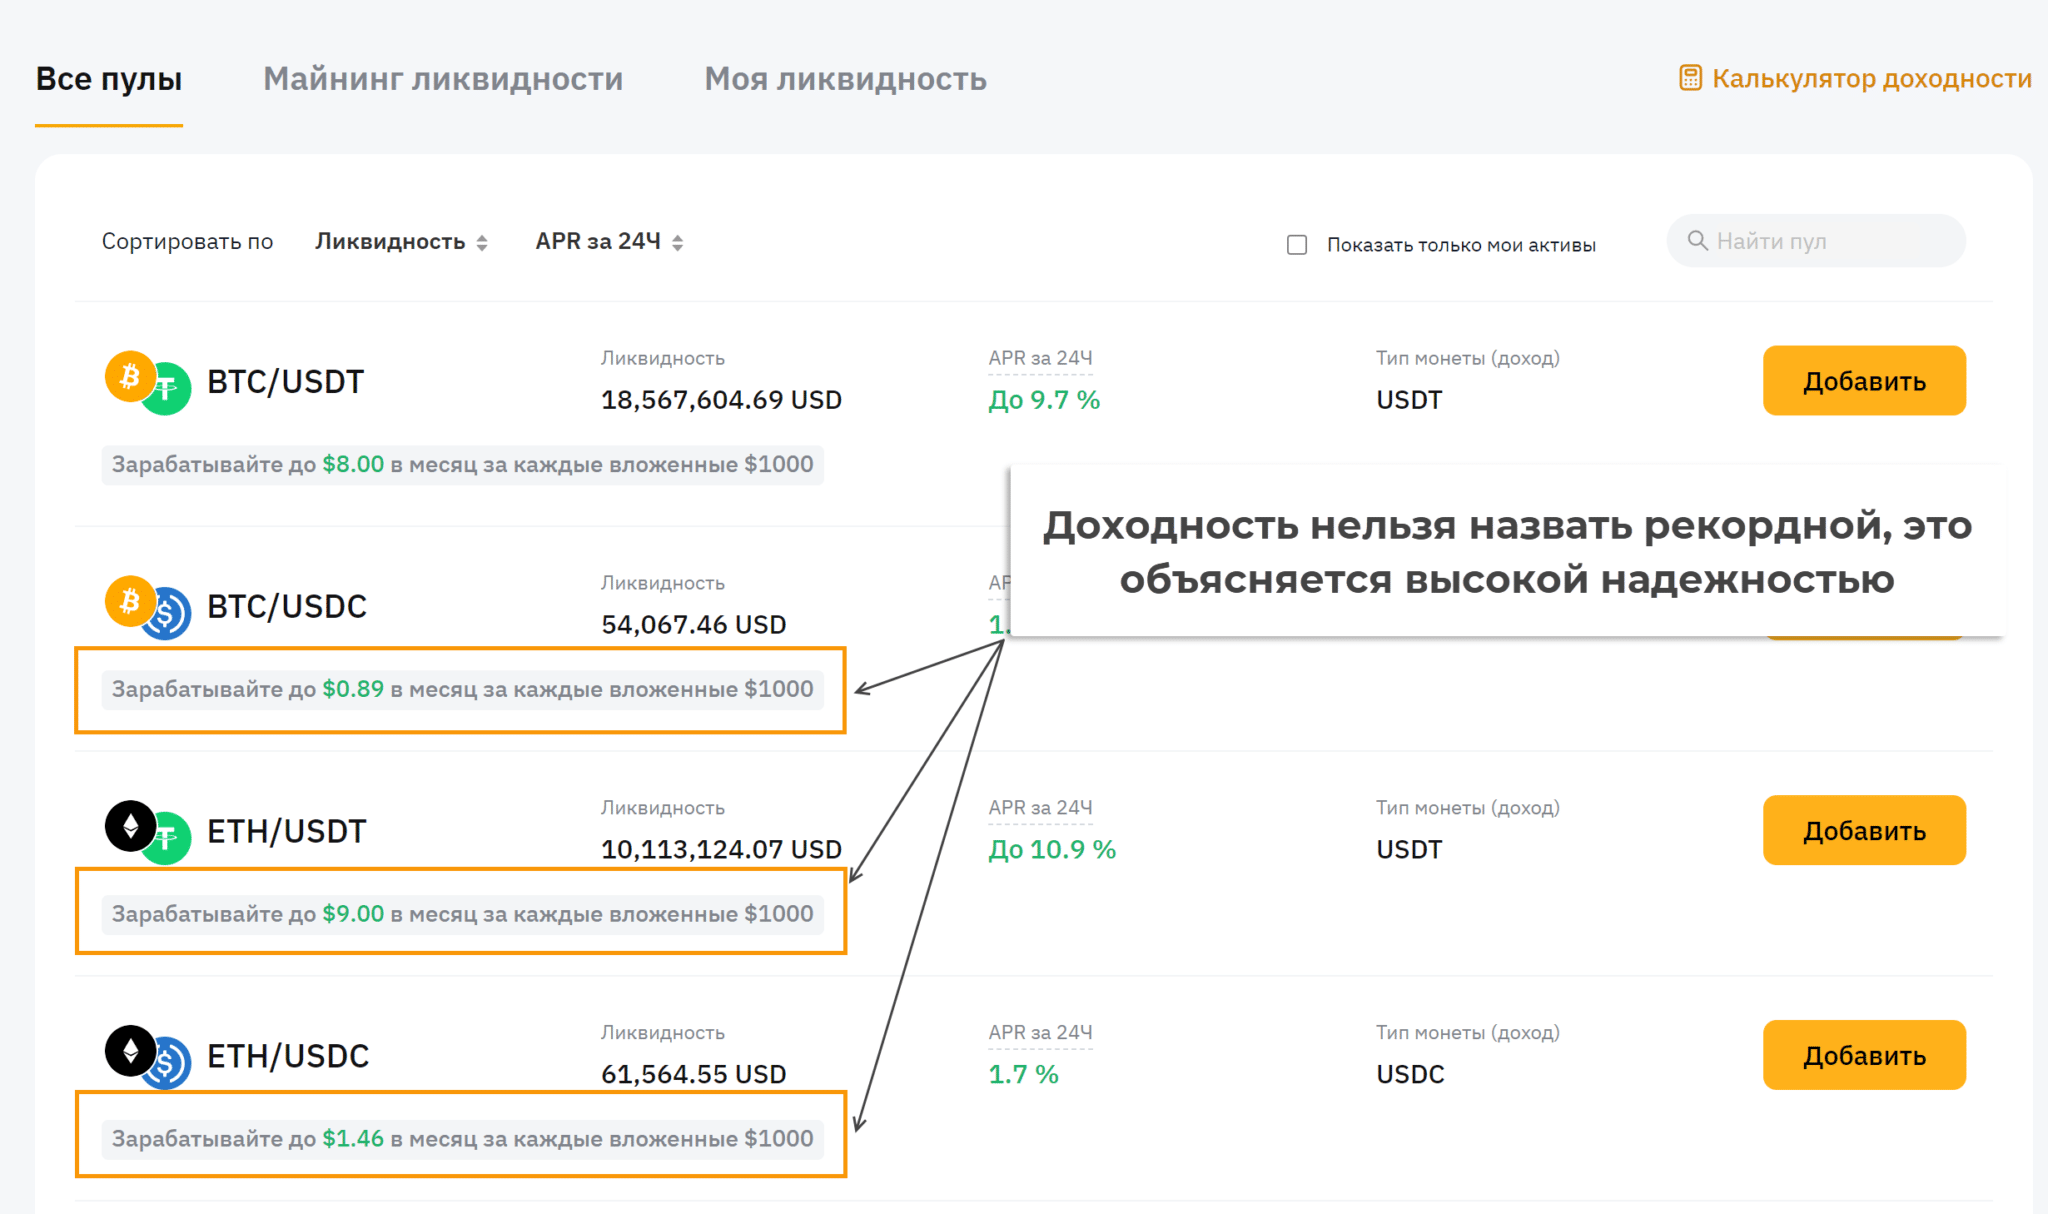The height and width of the screenshot is (1214, 2048).
Task: Open Калькулятор доходности link
Action: pyautogui.click(x=1871, y=78)
